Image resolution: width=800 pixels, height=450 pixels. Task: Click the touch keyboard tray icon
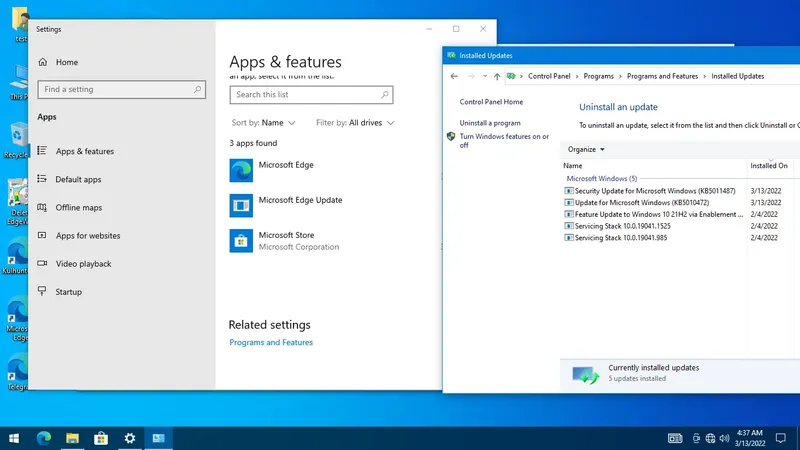click(675, 438)
